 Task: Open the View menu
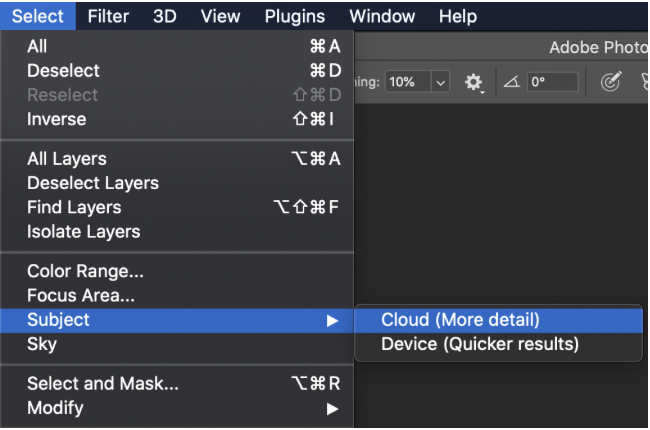click(x=220, y=16)
